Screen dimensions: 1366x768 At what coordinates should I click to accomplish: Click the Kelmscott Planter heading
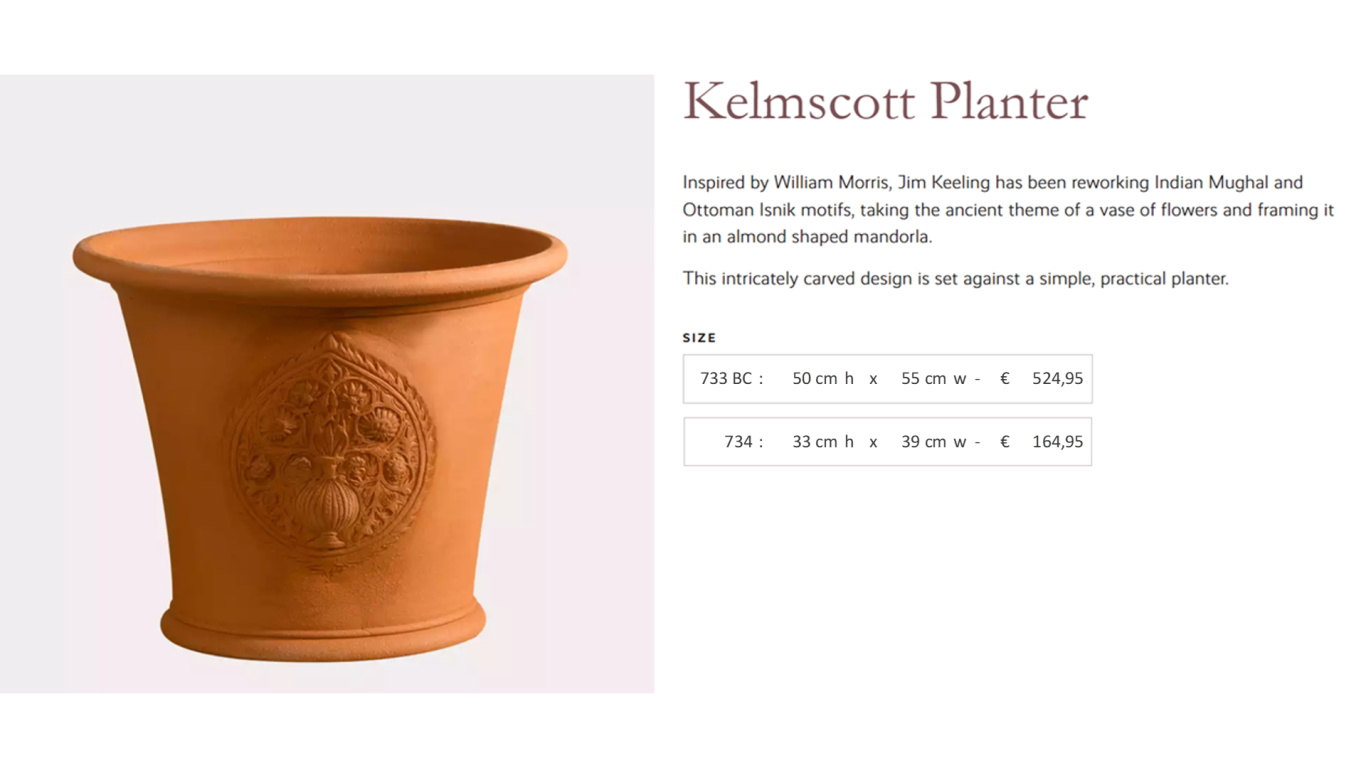tap(885, 102)
